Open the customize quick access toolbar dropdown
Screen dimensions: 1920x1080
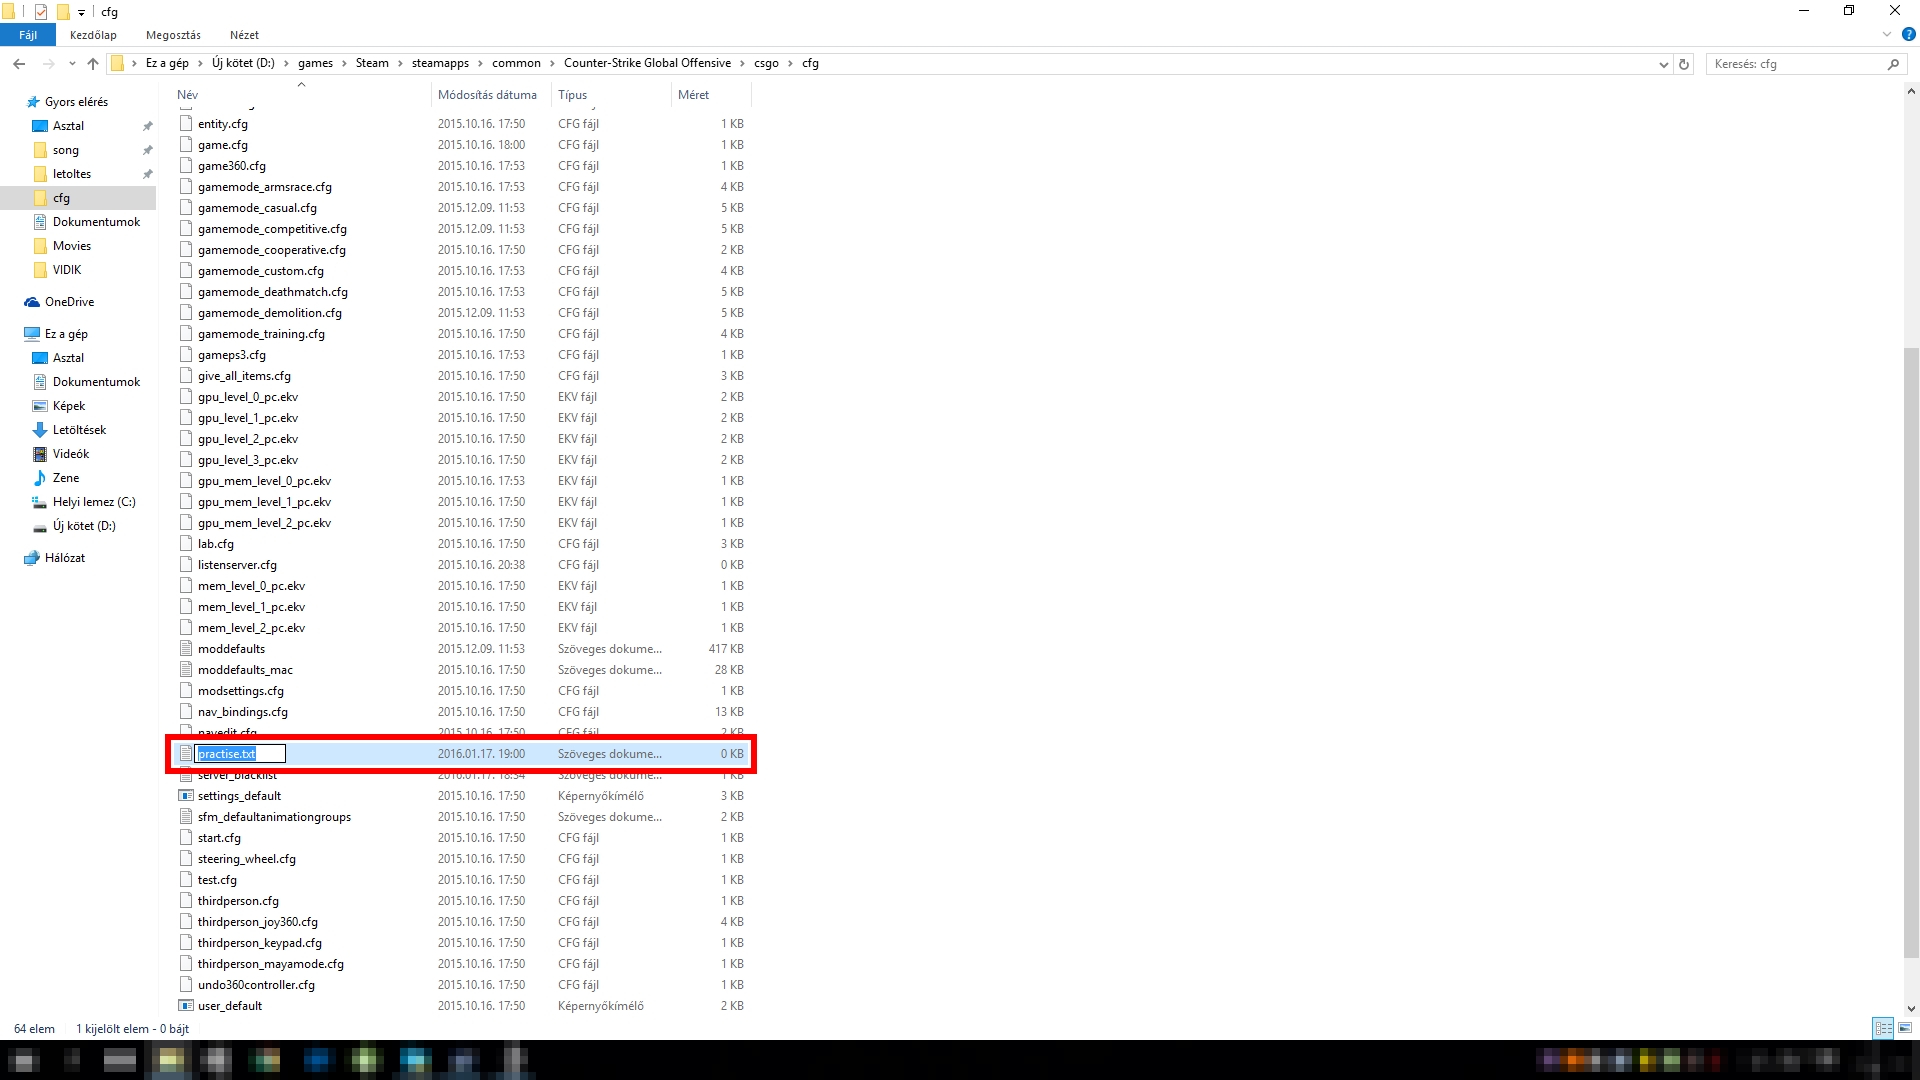[x=82, y=12]
